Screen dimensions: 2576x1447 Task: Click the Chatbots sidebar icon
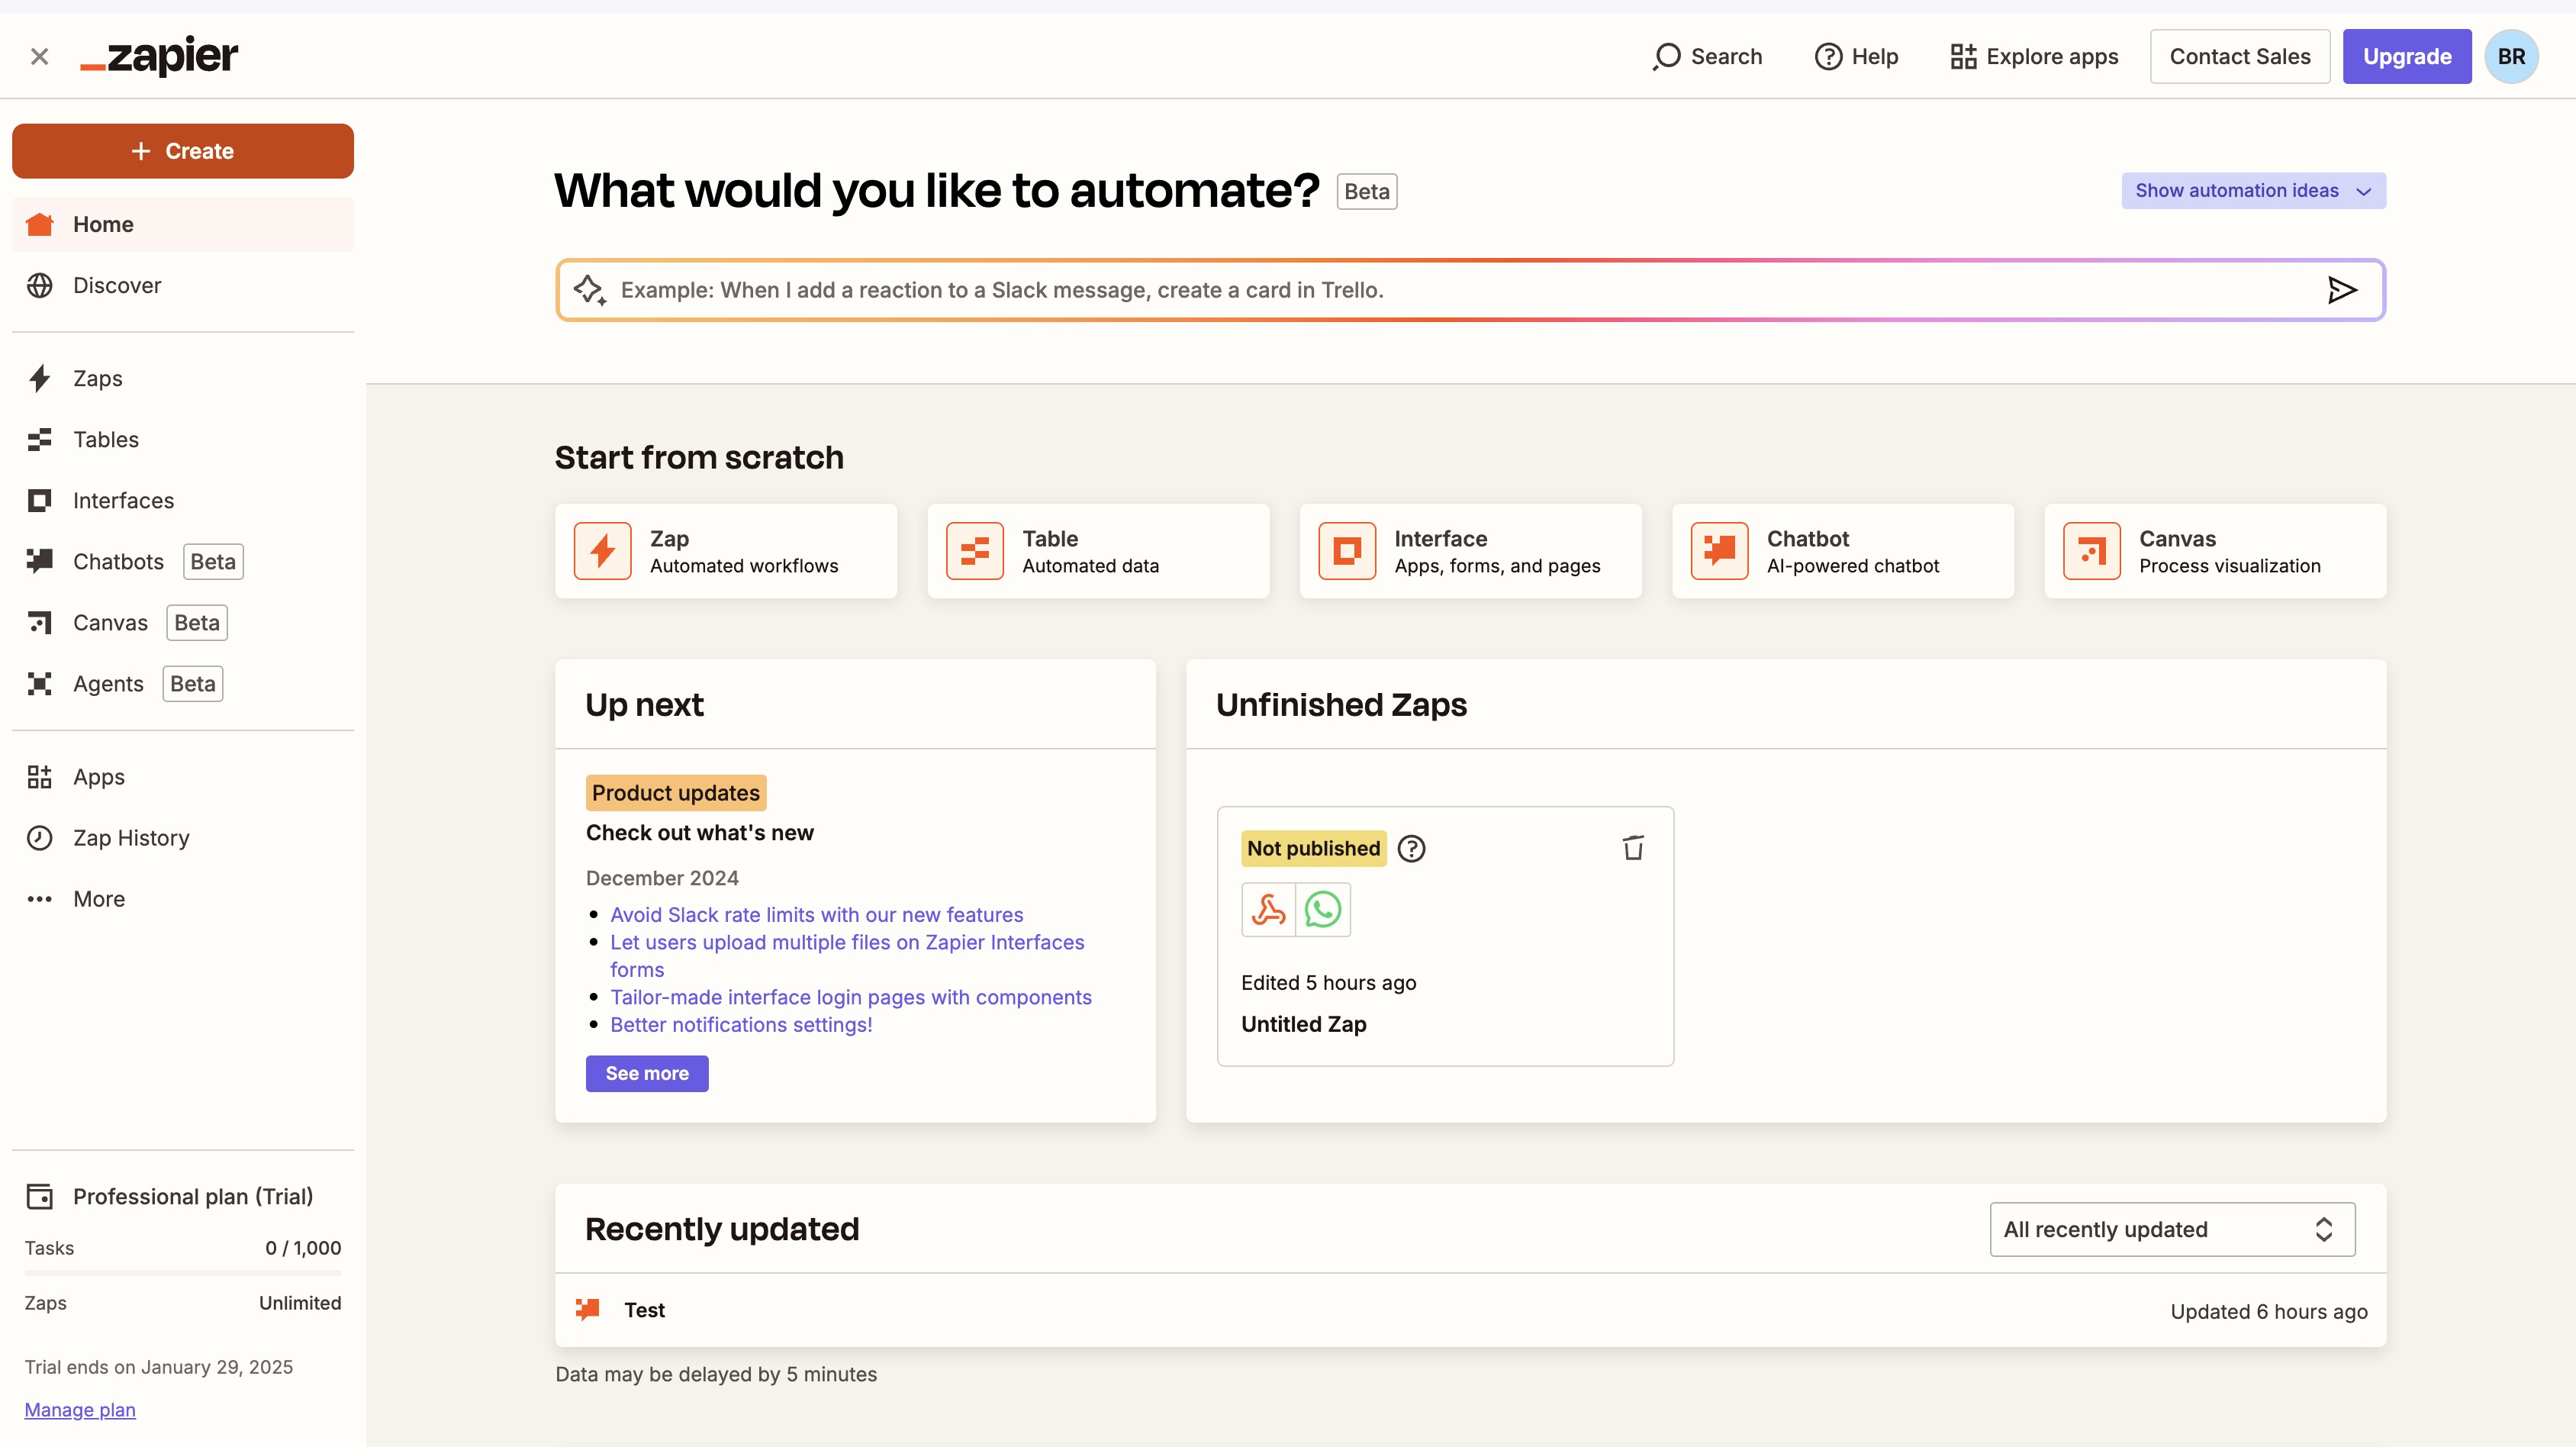(x=39, y=561)
